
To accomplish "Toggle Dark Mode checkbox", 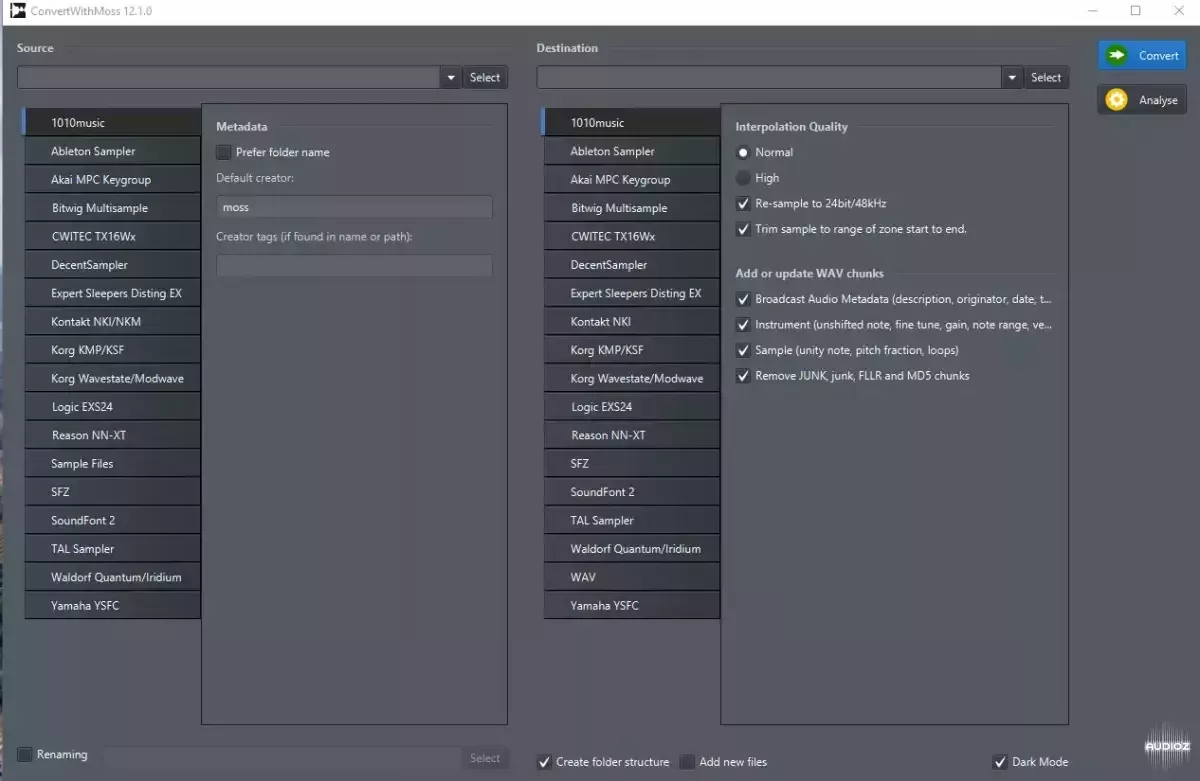I will [x=1000, y=762].
